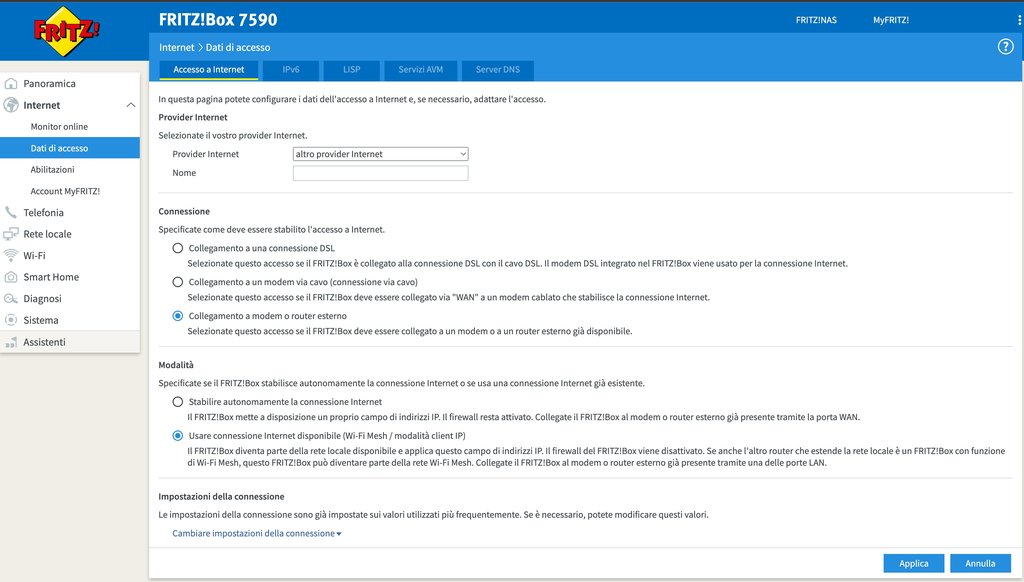1024x582 pixels.
Task: Click the Modalità section heading
Action: pos(176,365)
